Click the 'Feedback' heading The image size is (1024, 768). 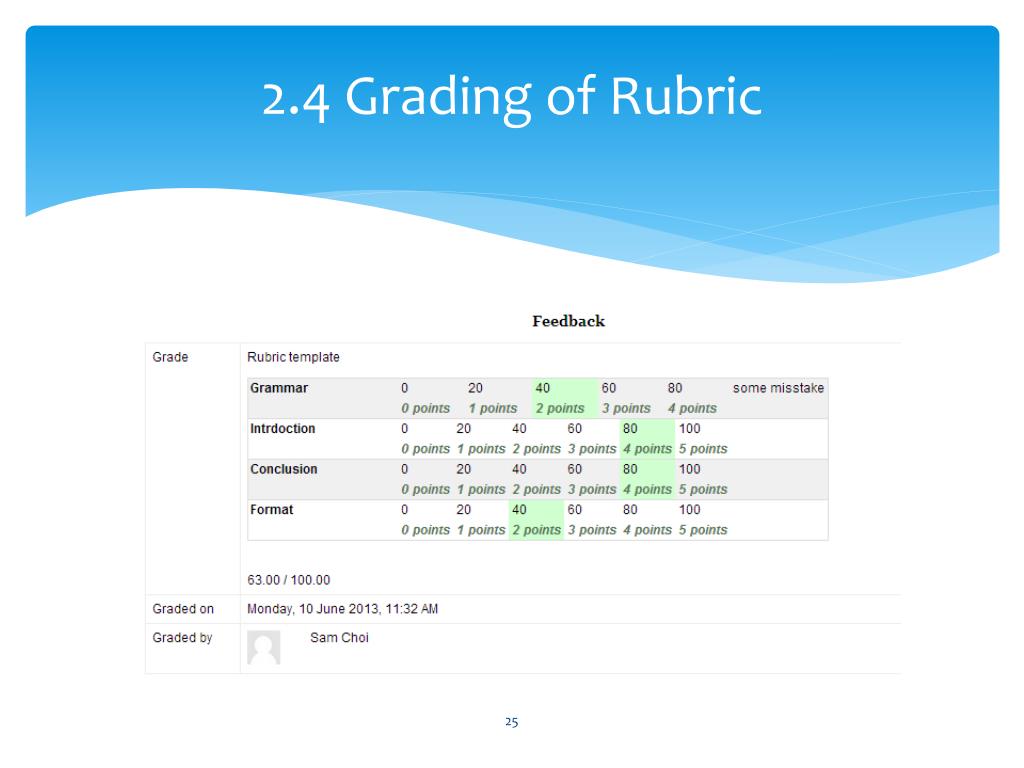pos(568,321)
